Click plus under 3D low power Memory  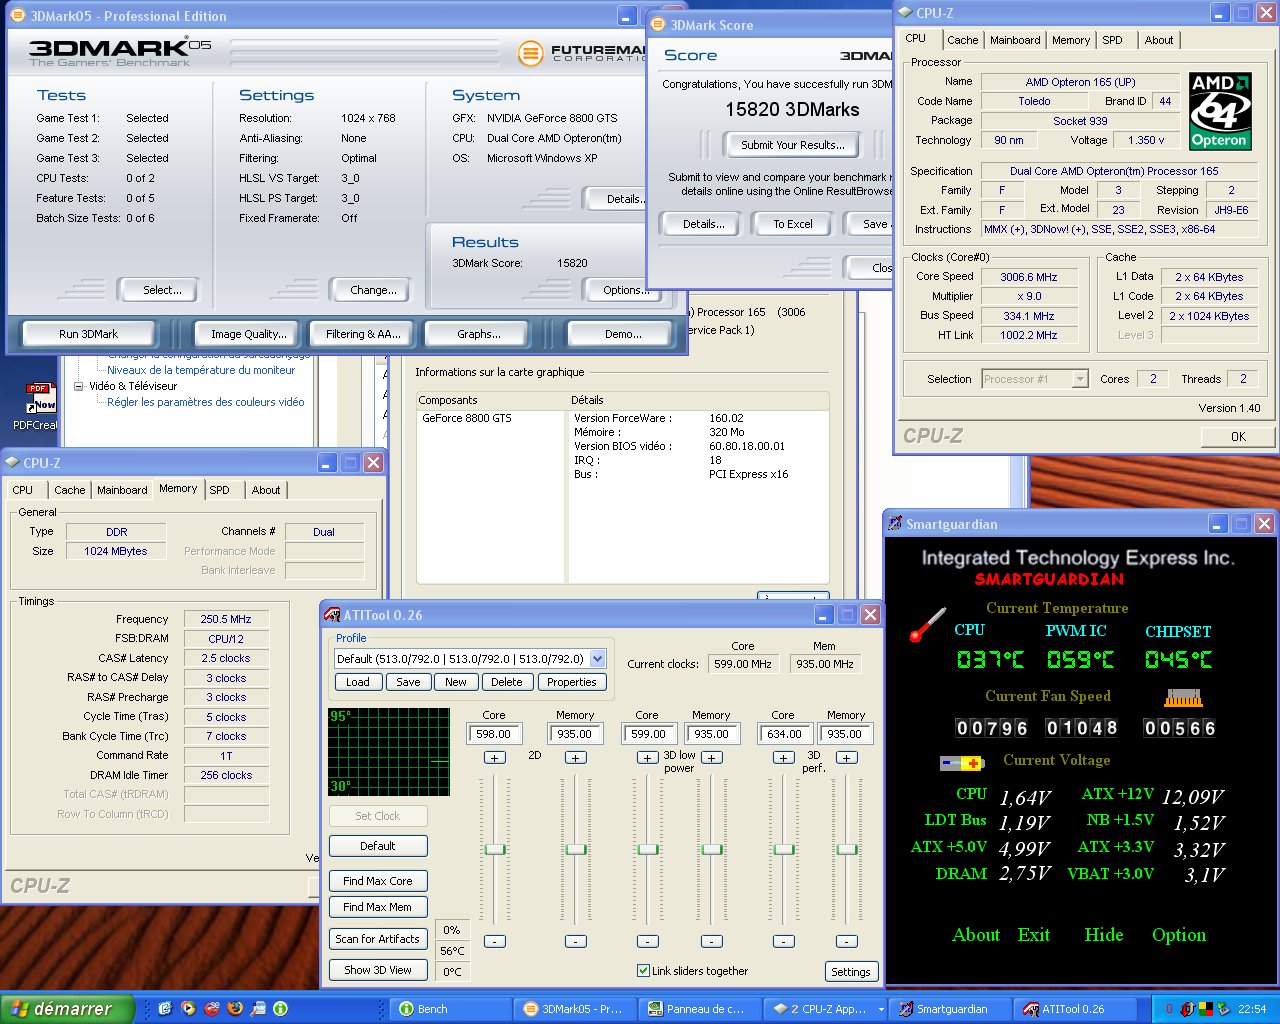click(712, 758)
